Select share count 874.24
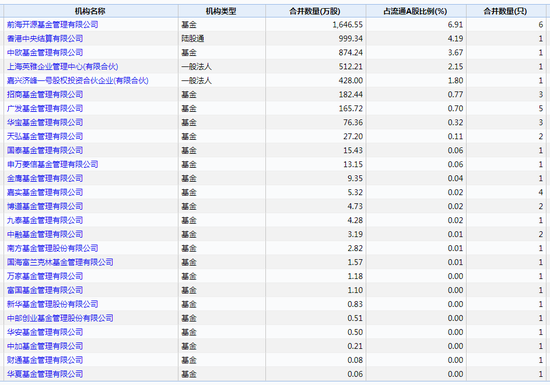The width and height of the screenshot is (550, 385). [x=351, y=53]
